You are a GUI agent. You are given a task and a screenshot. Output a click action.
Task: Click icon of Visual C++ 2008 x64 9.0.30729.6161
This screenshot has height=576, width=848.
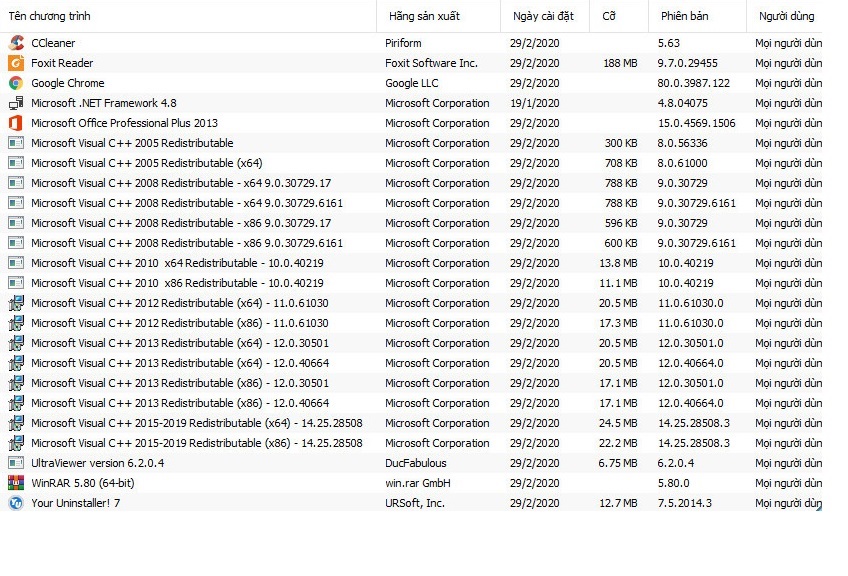coord(16,203)
